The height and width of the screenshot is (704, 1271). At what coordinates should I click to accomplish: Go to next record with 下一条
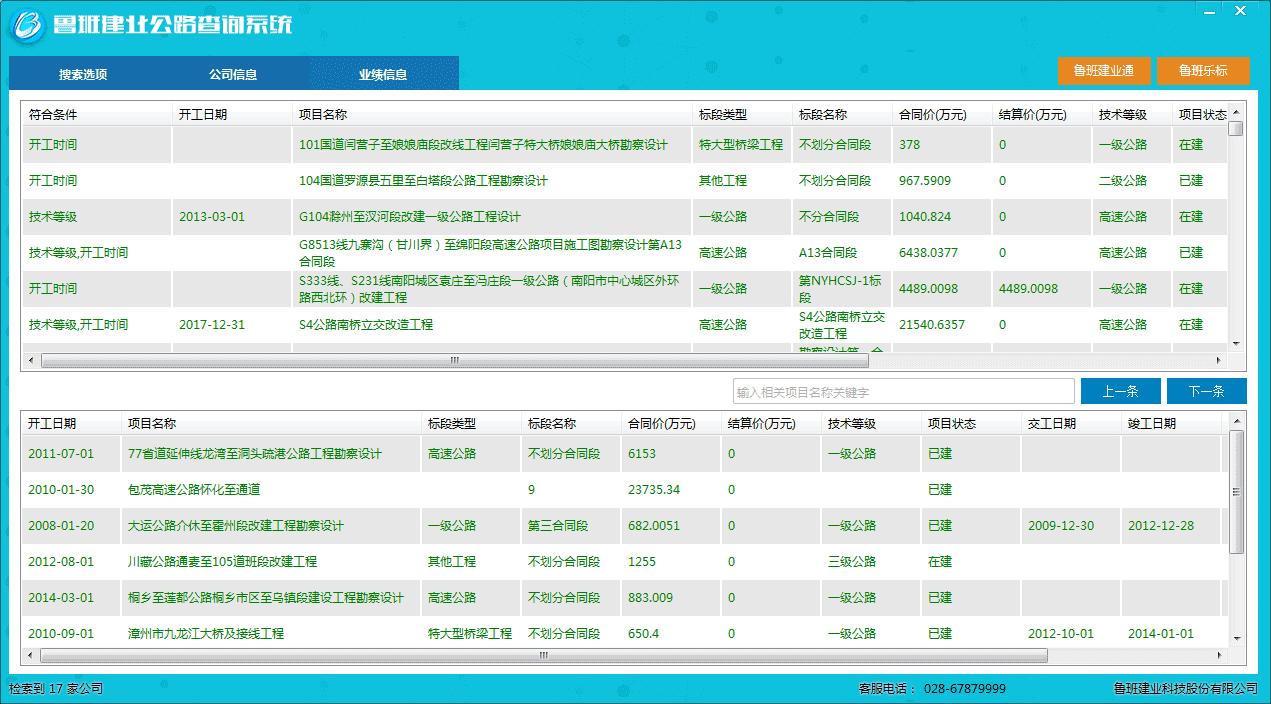pyautogui.click(x=1206, y=391)
